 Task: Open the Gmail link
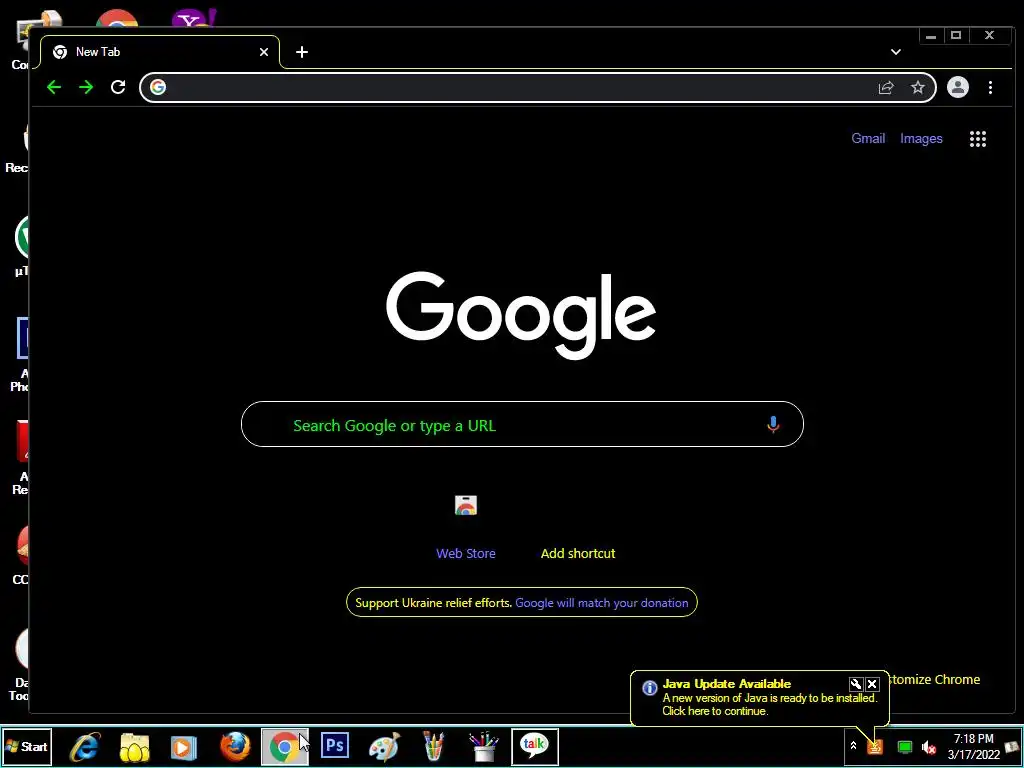(x=868, y=138)
